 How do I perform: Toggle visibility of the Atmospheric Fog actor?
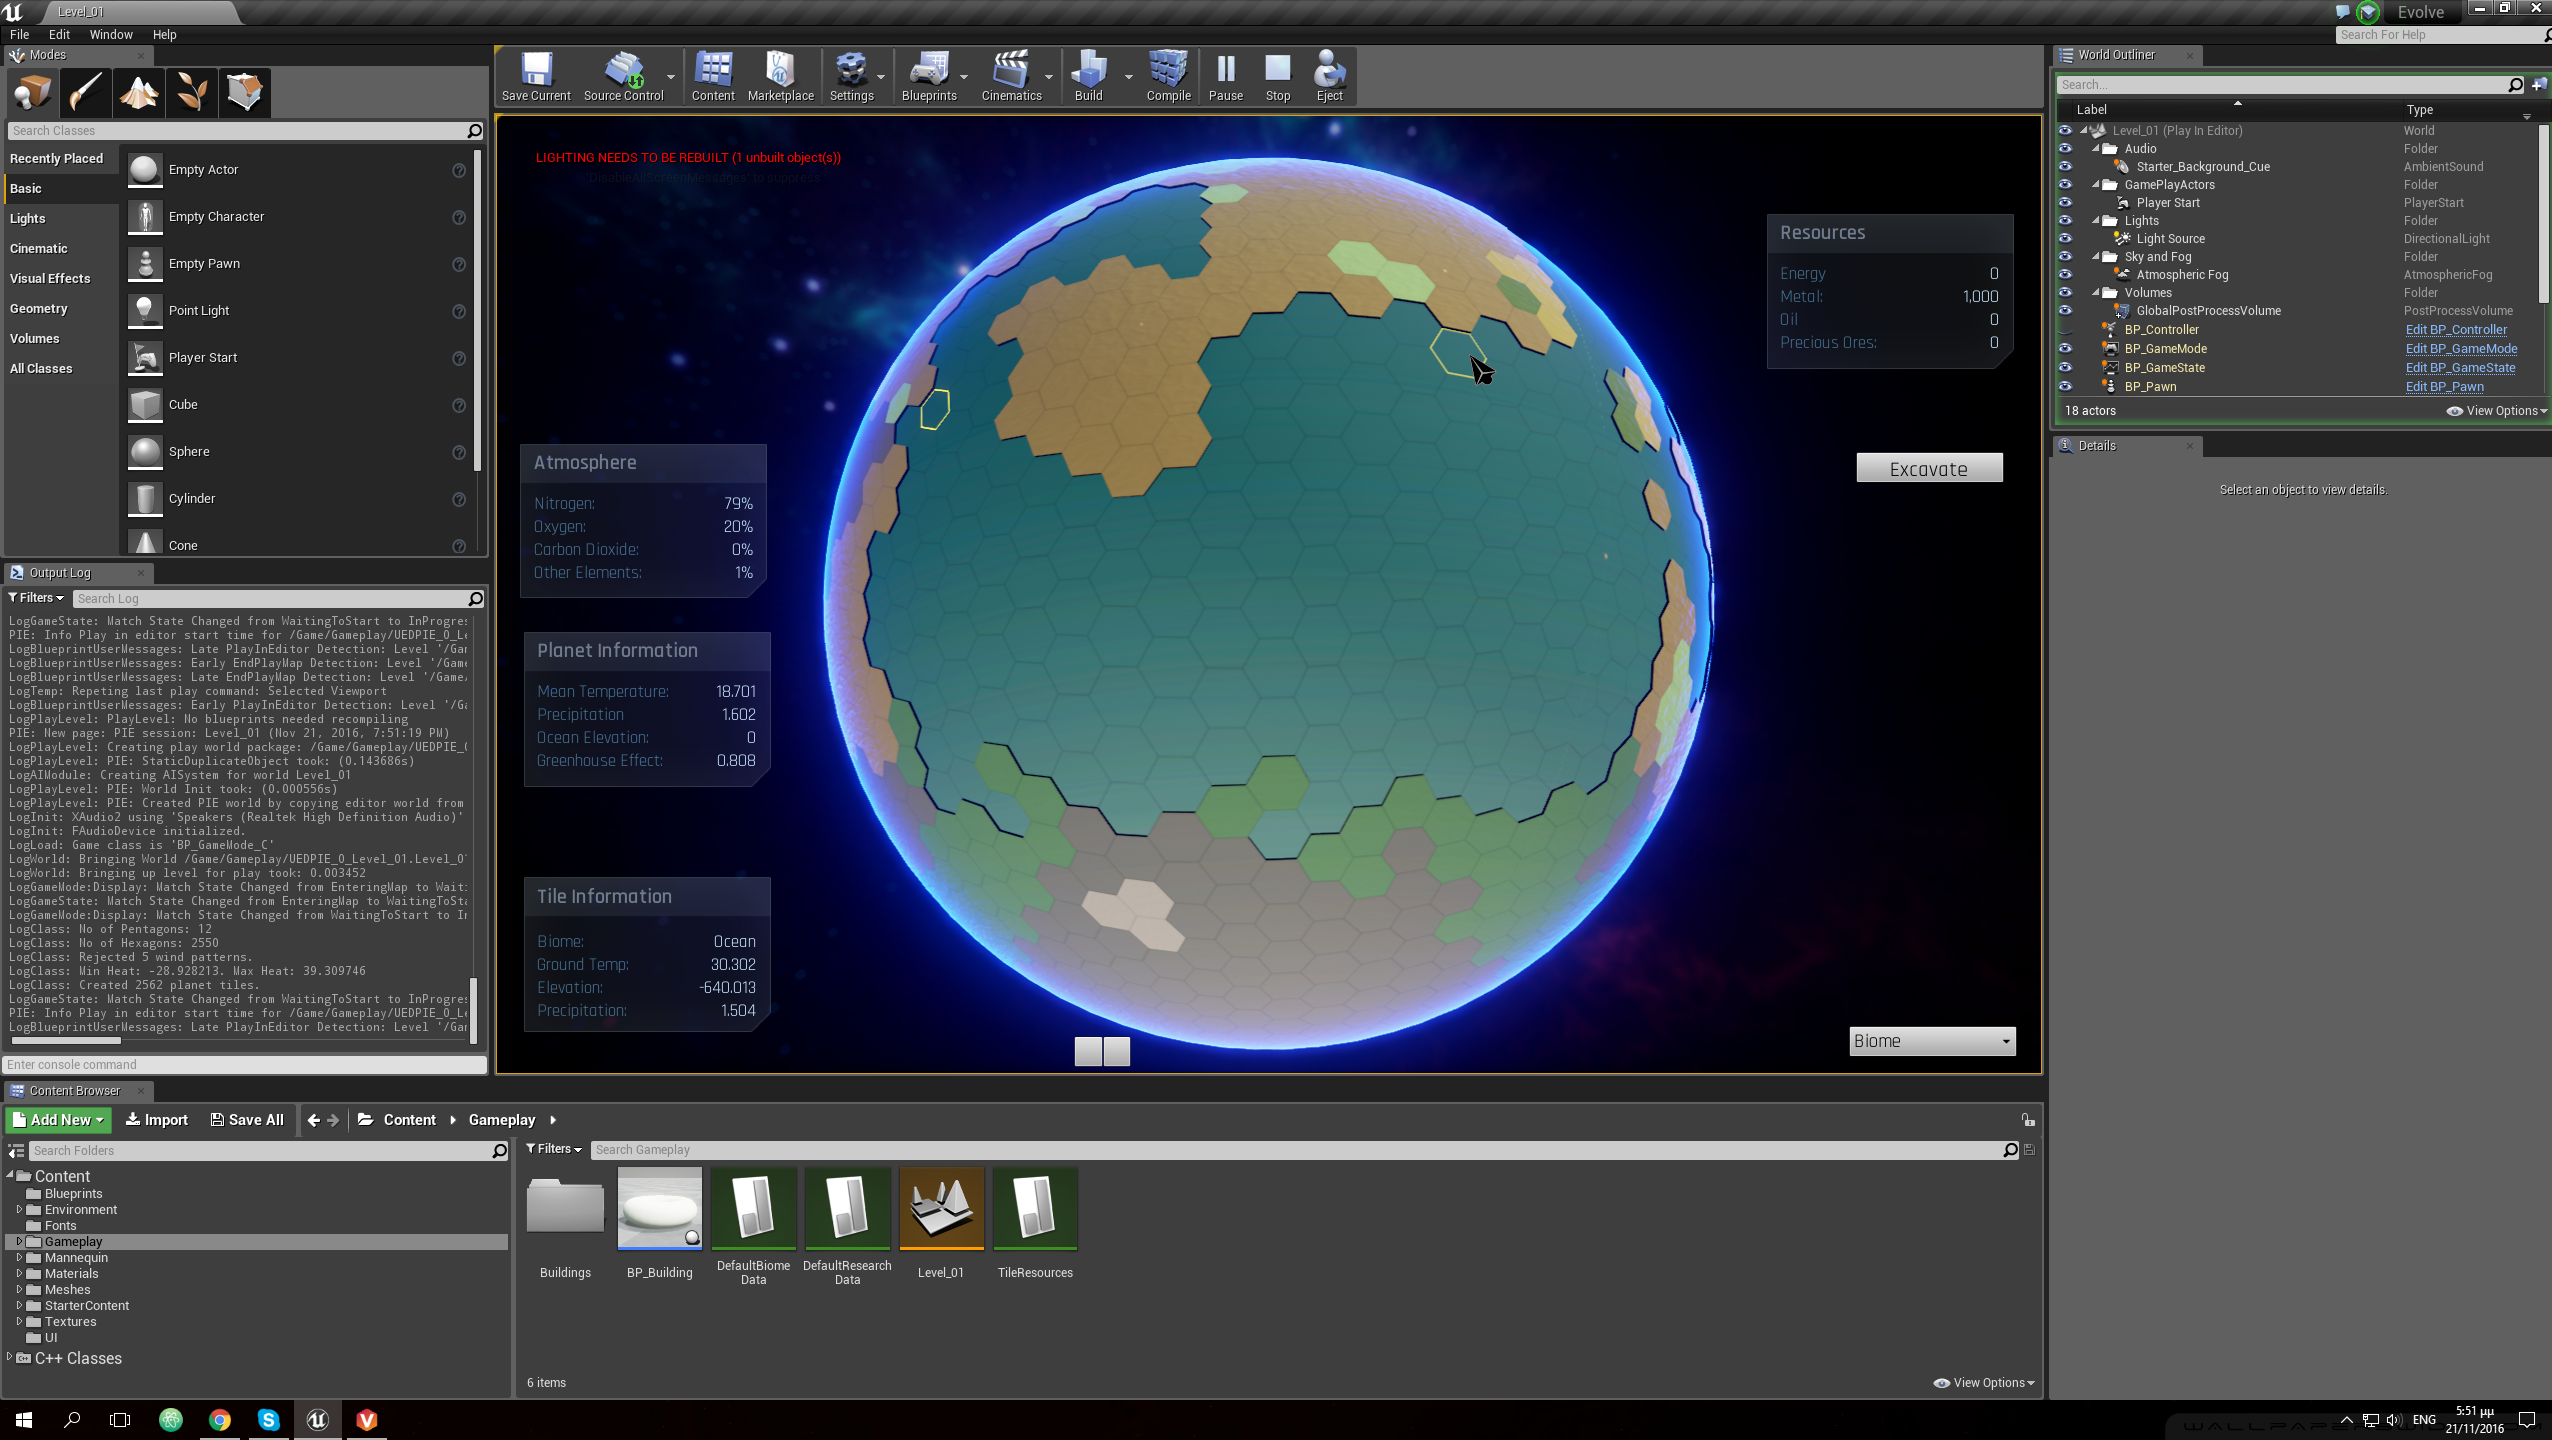click(x=2065, y=275)
